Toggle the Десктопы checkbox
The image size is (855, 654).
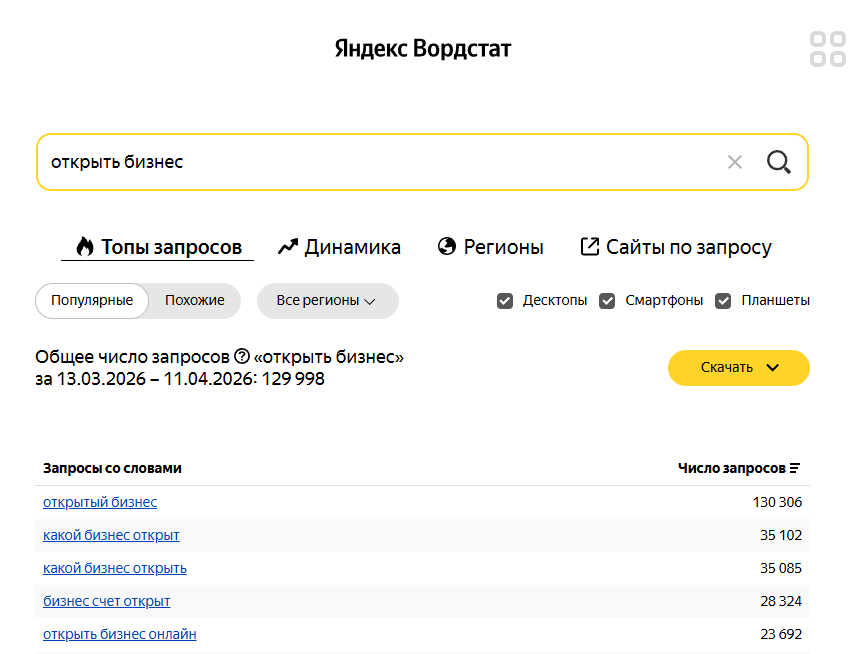pos(505,301)
